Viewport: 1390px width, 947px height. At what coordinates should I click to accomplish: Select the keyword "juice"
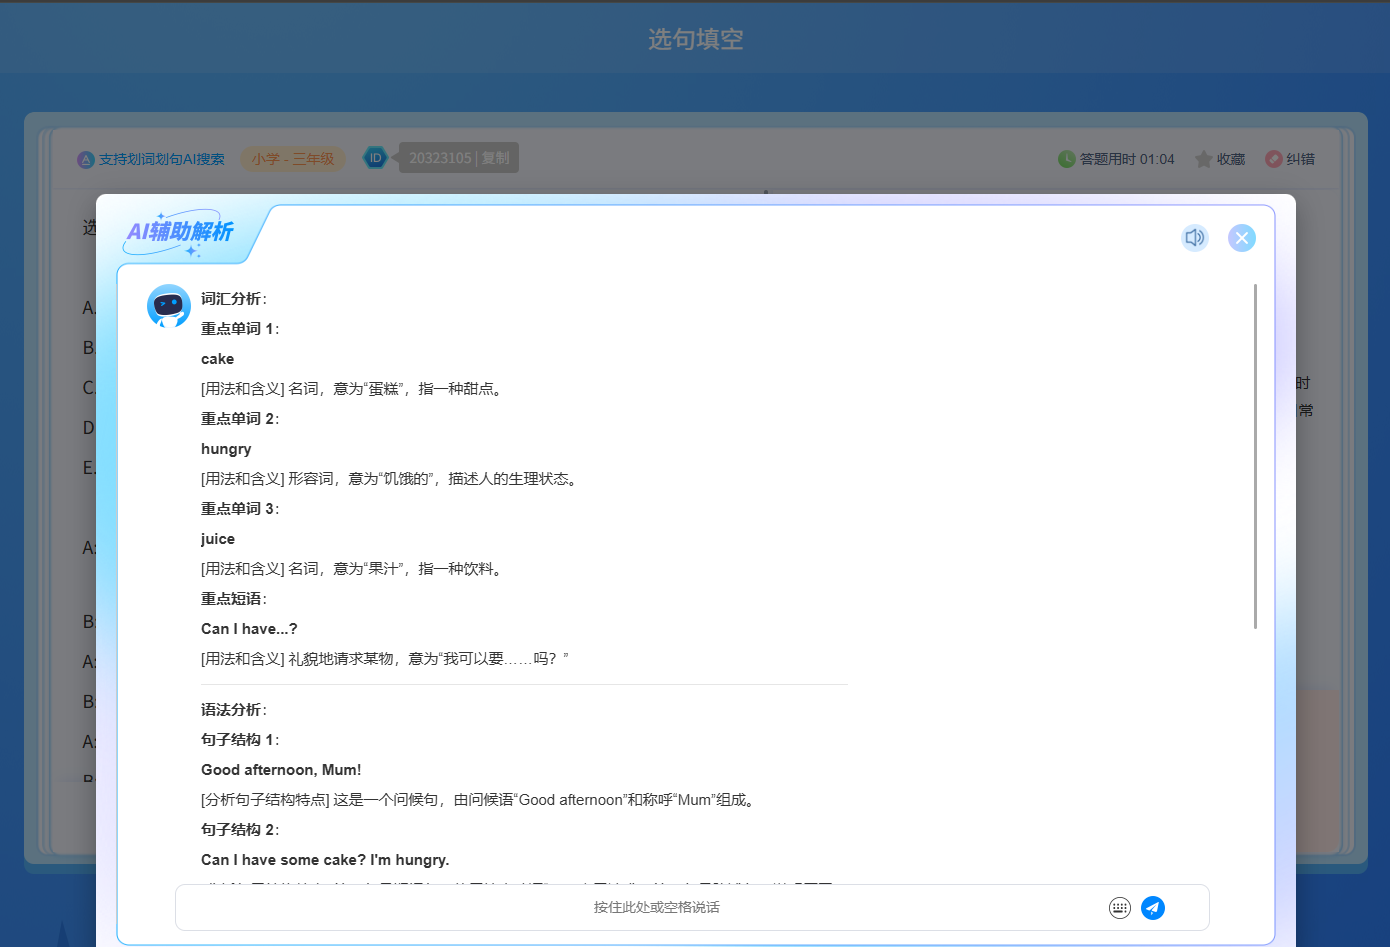(218, 539)
